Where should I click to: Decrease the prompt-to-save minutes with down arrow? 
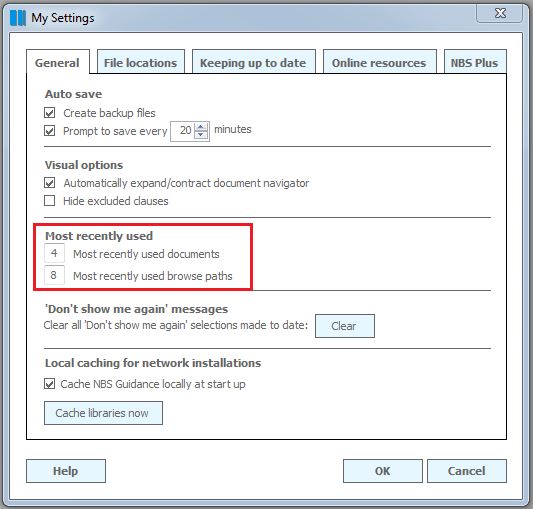click(x=201, y=135)
